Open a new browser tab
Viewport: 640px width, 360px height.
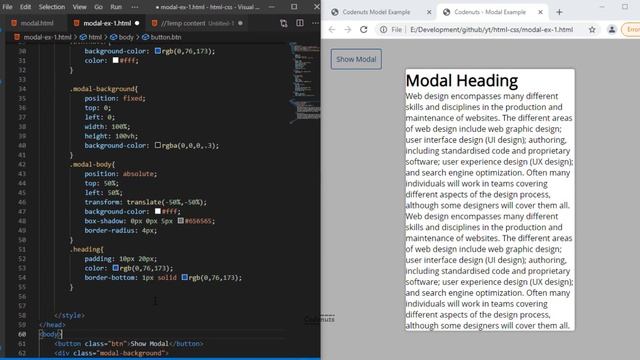click(559, 12)
